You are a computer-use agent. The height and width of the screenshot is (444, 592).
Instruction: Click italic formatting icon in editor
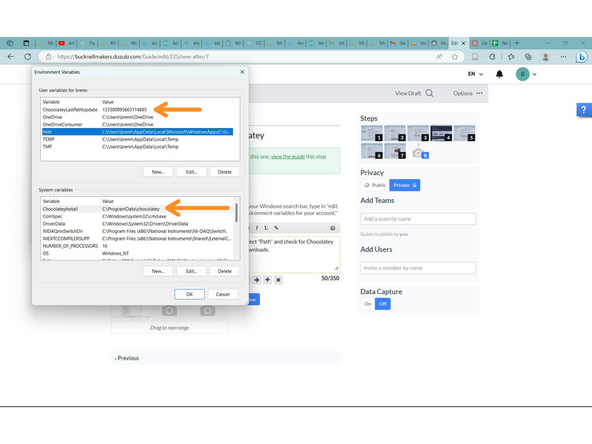pos(257,228)
